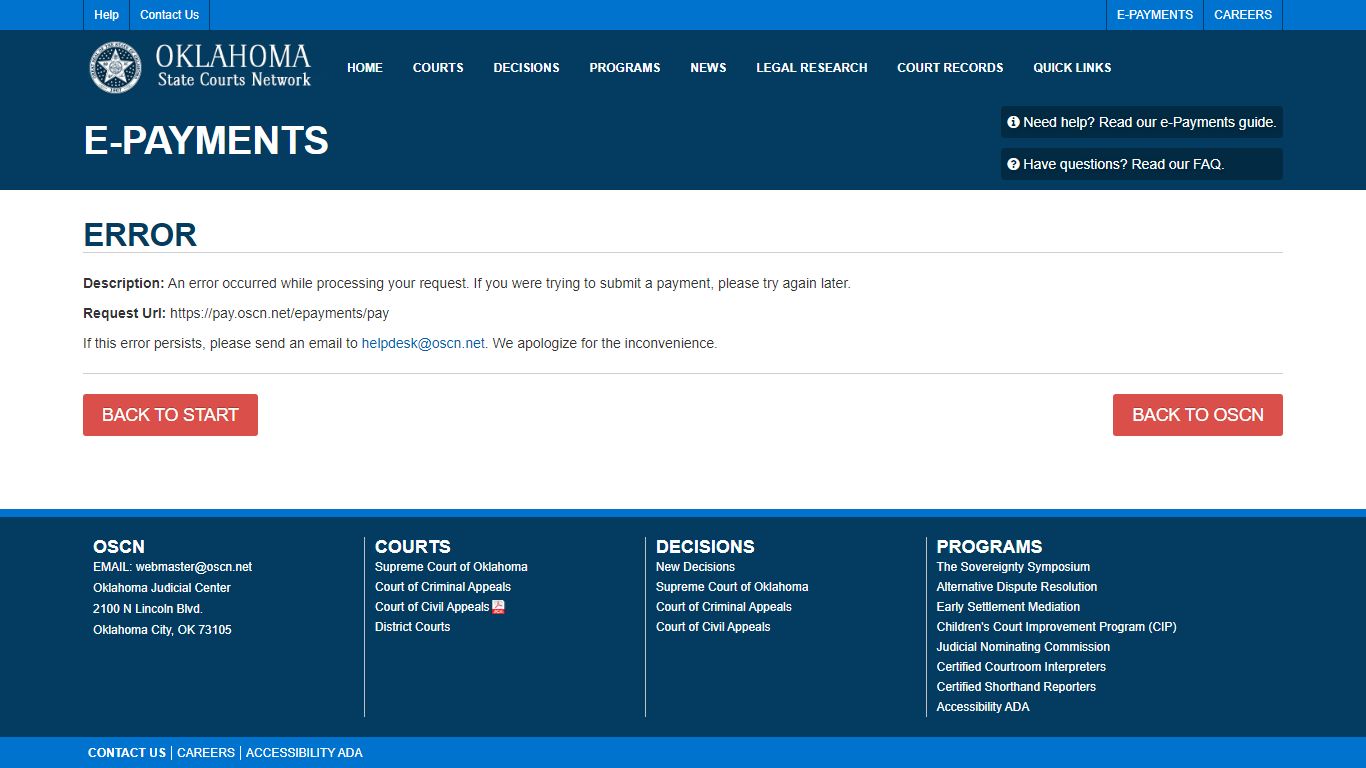The width and height of the screenshot is (1366, 768).
Task: Open the e-Payments guide help button
Action: tap(1142, 122)
